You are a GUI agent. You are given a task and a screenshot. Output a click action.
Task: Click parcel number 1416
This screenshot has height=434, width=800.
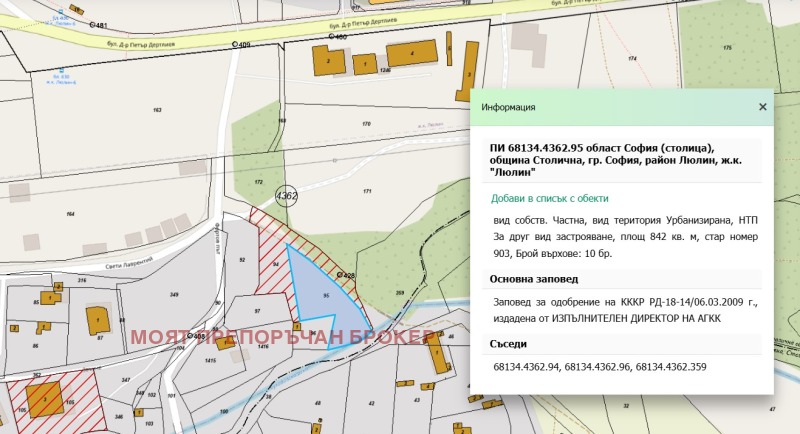pyautogui.click(x=263, y=346)
